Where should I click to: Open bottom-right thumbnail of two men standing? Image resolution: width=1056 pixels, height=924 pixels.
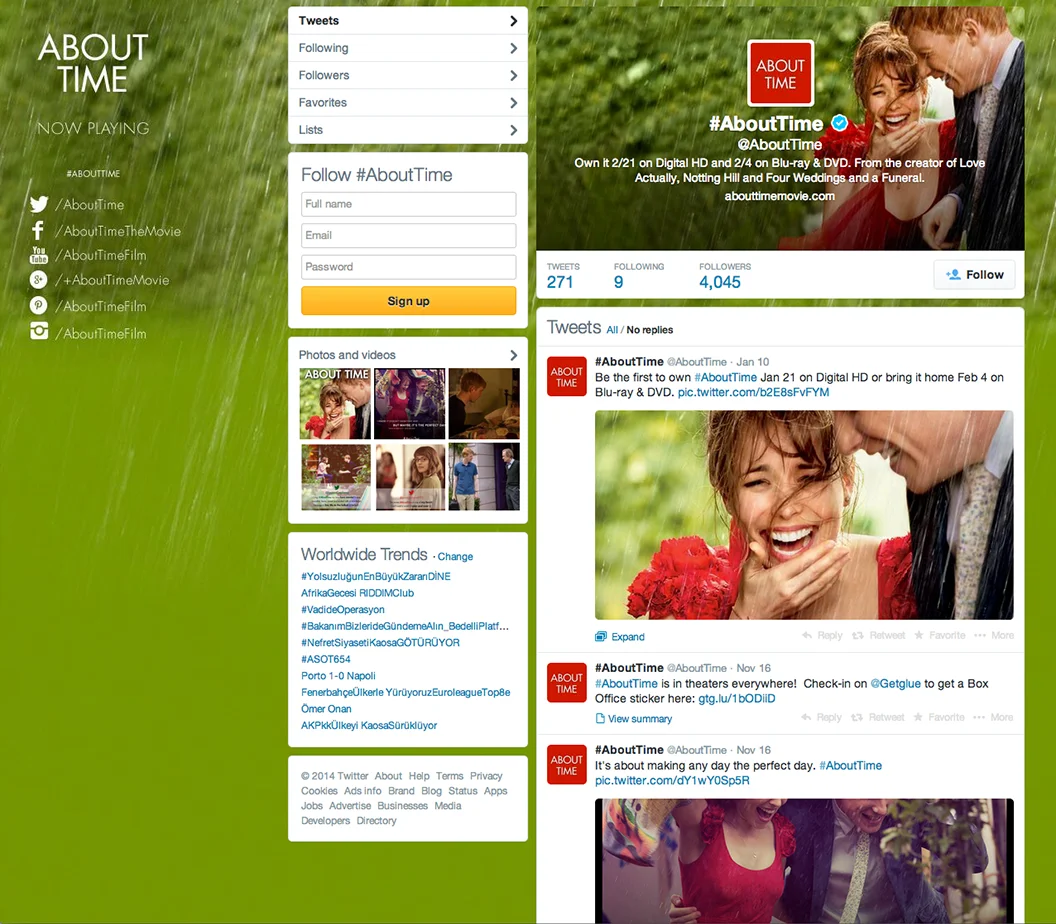coord(484,477)
